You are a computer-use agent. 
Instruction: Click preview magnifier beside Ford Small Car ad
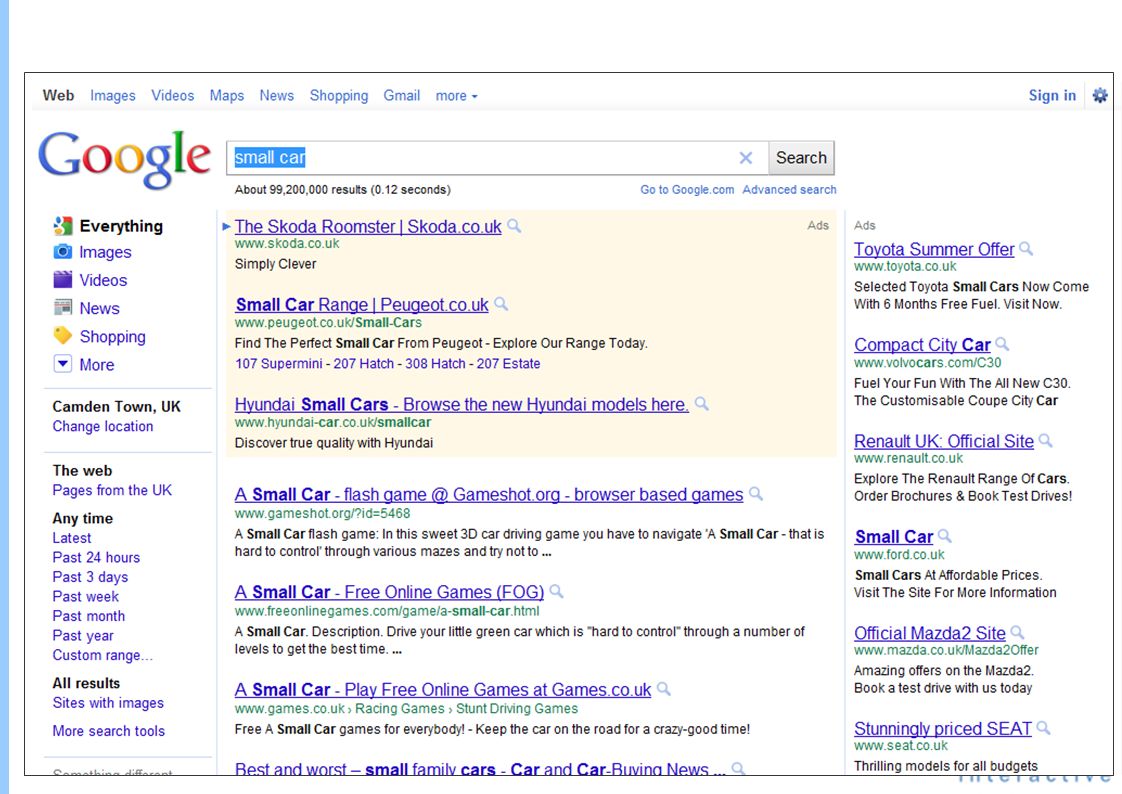[x=945, y=536]
